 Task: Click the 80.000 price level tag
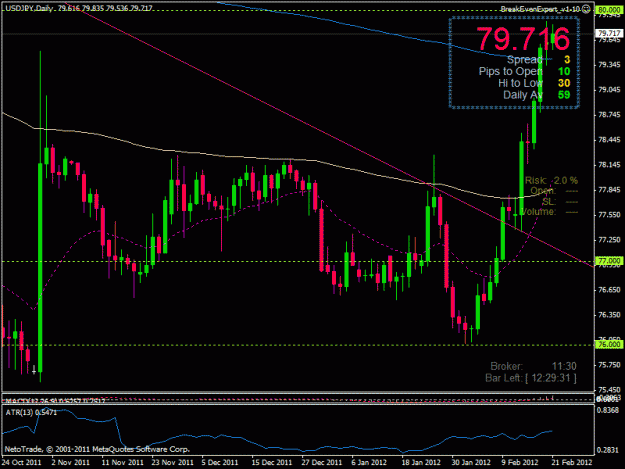609,11
